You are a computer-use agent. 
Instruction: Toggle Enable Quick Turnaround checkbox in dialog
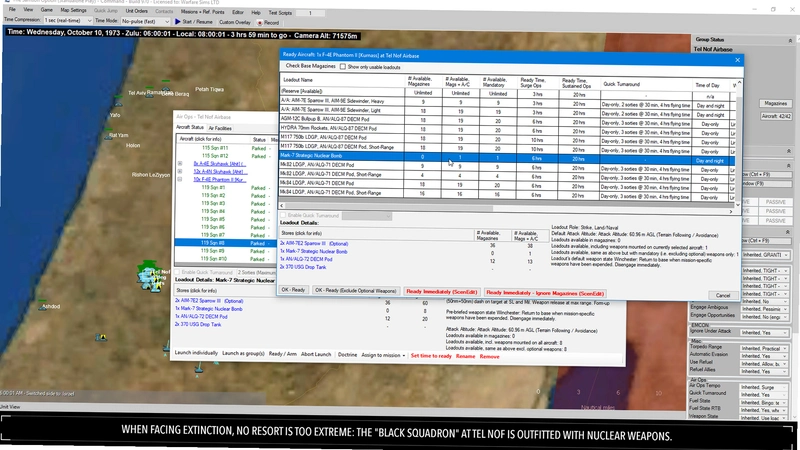[x=283, y=216]
